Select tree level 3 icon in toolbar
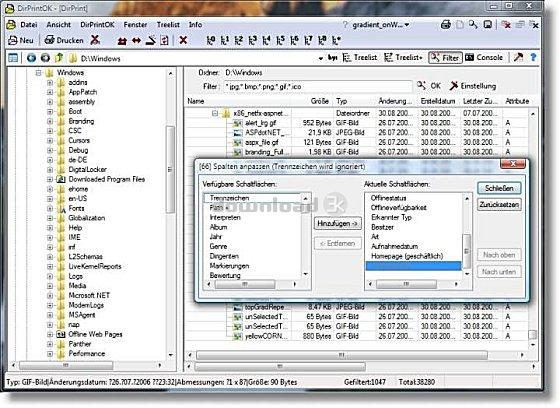560x408 pixels. point(252,40)
